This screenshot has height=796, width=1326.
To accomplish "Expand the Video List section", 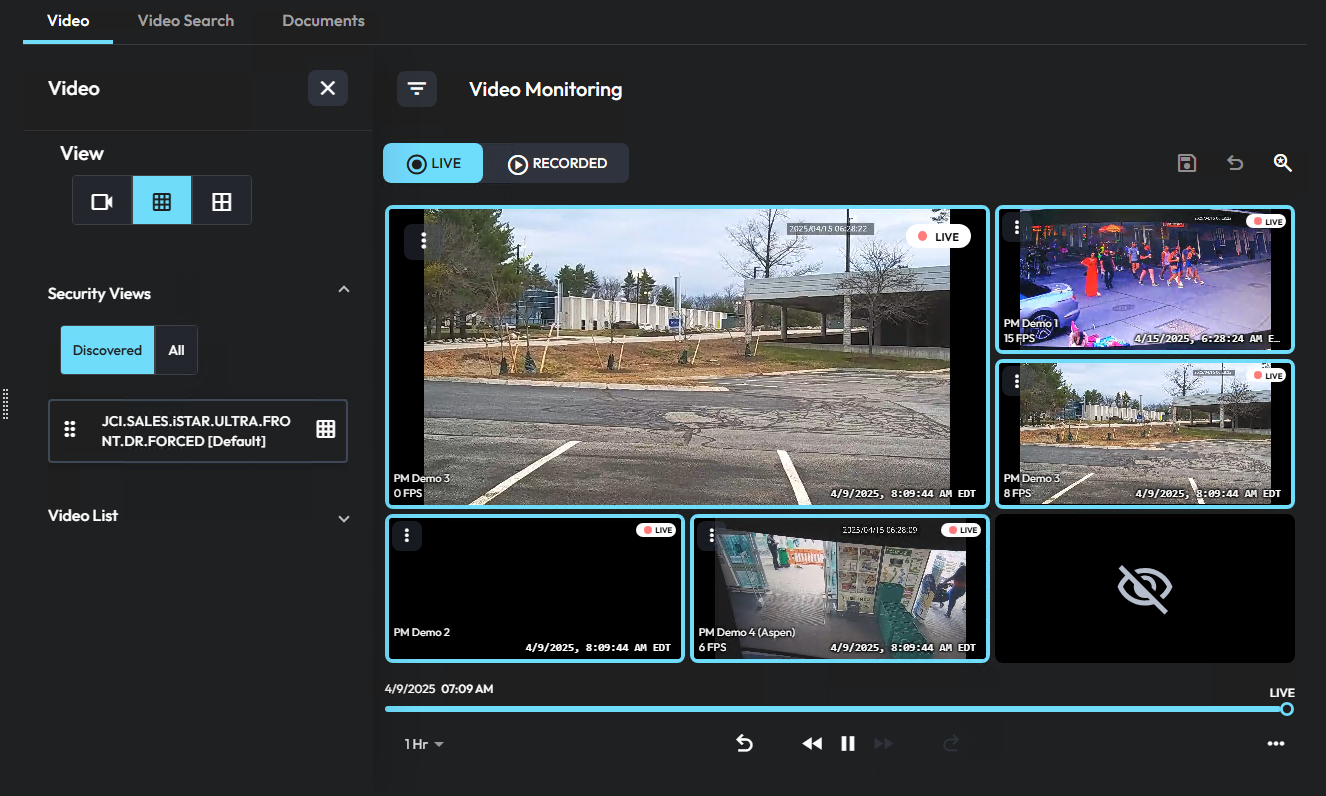I will 343,518.
